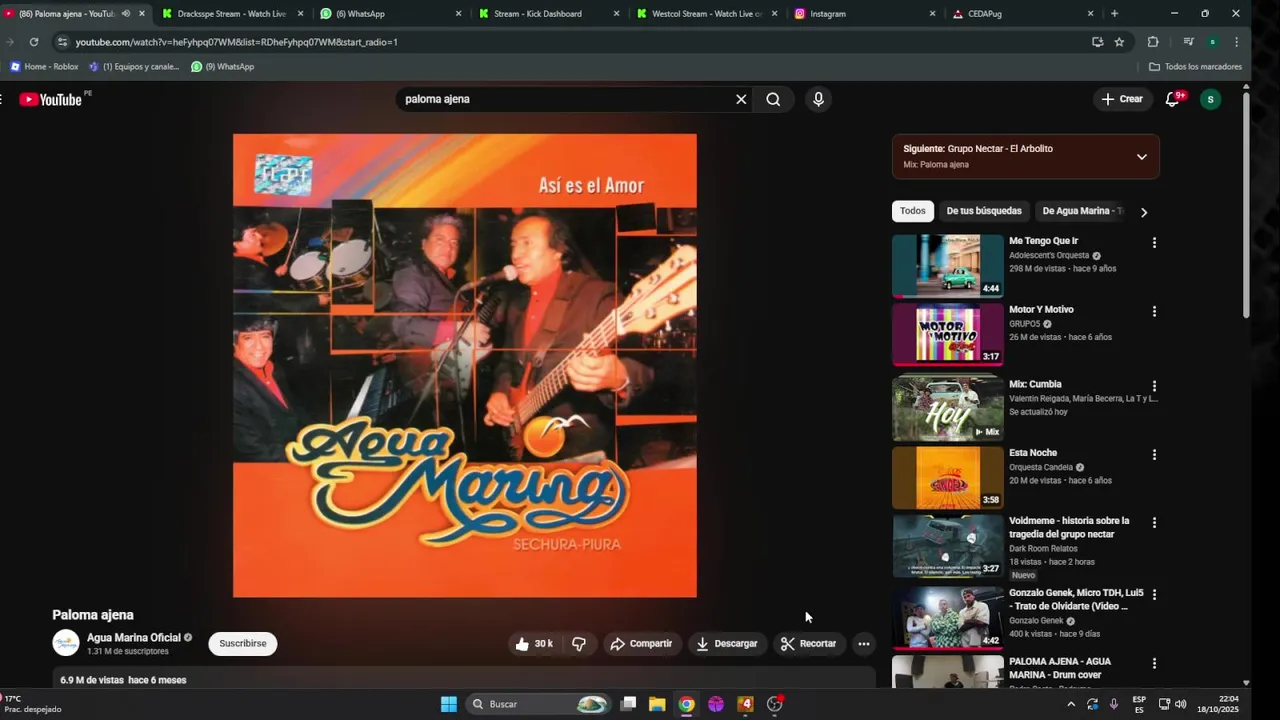
Task: Switch to the Westcol Stream tab
Action: pyautogui.click(x=706, y=14)
